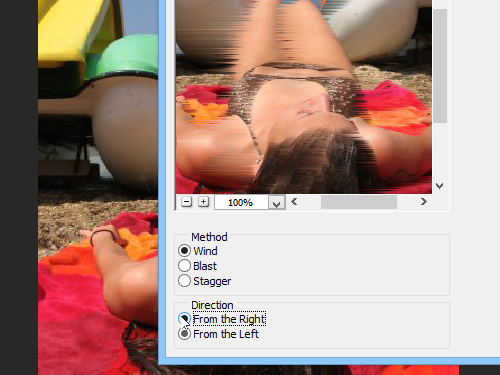The width and height of the screenshot is (500, 375).
Task: Click the preview scroll right arrow
Action: click(423, 202)
